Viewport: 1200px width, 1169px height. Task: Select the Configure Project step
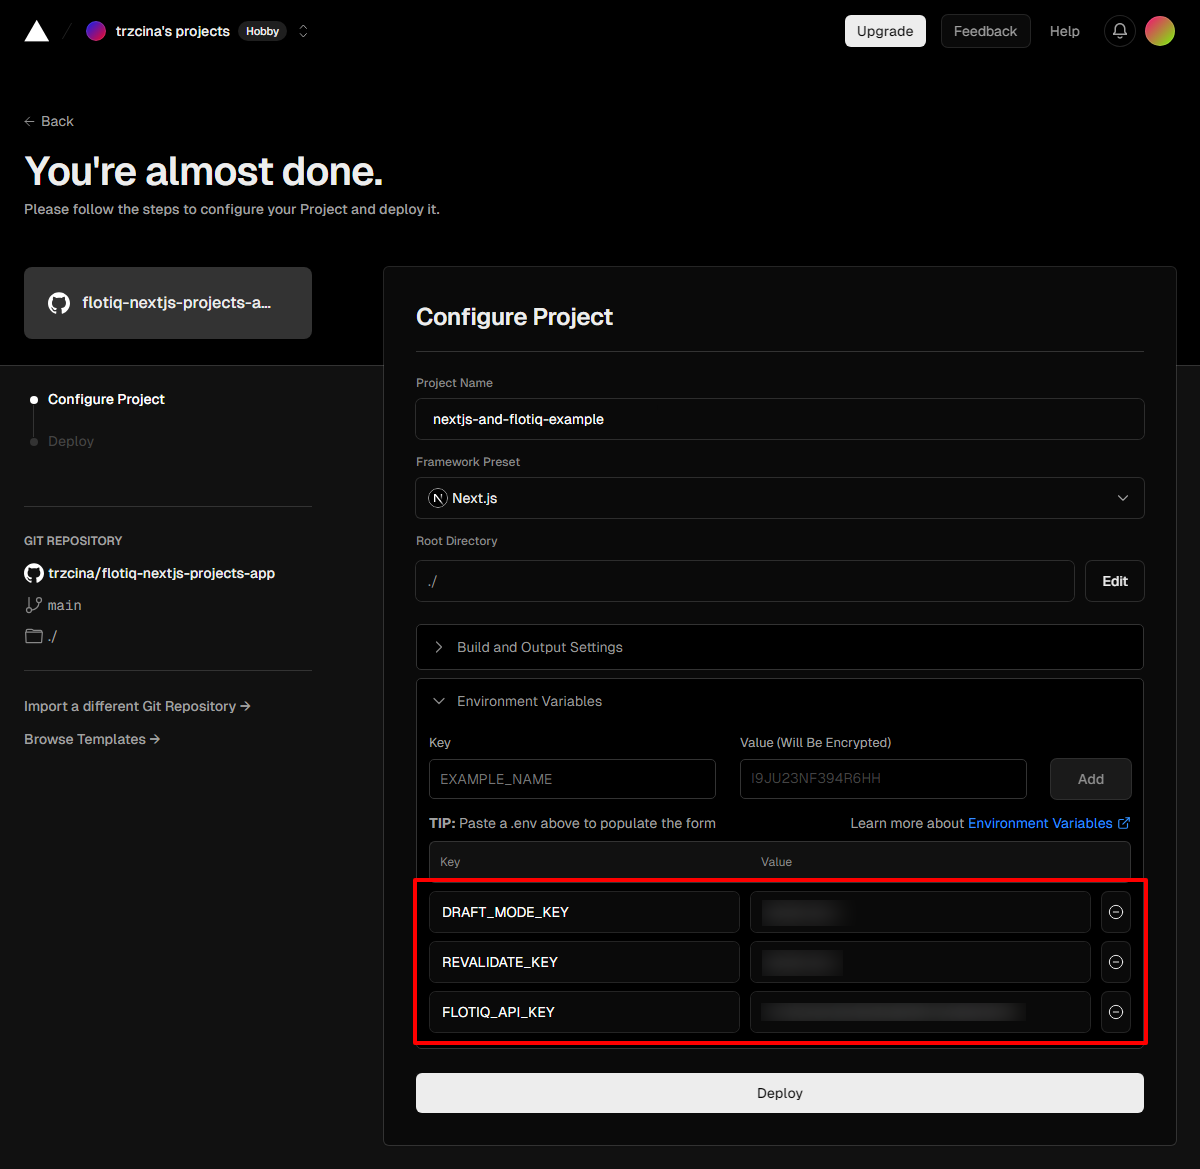tap(106, 399)
